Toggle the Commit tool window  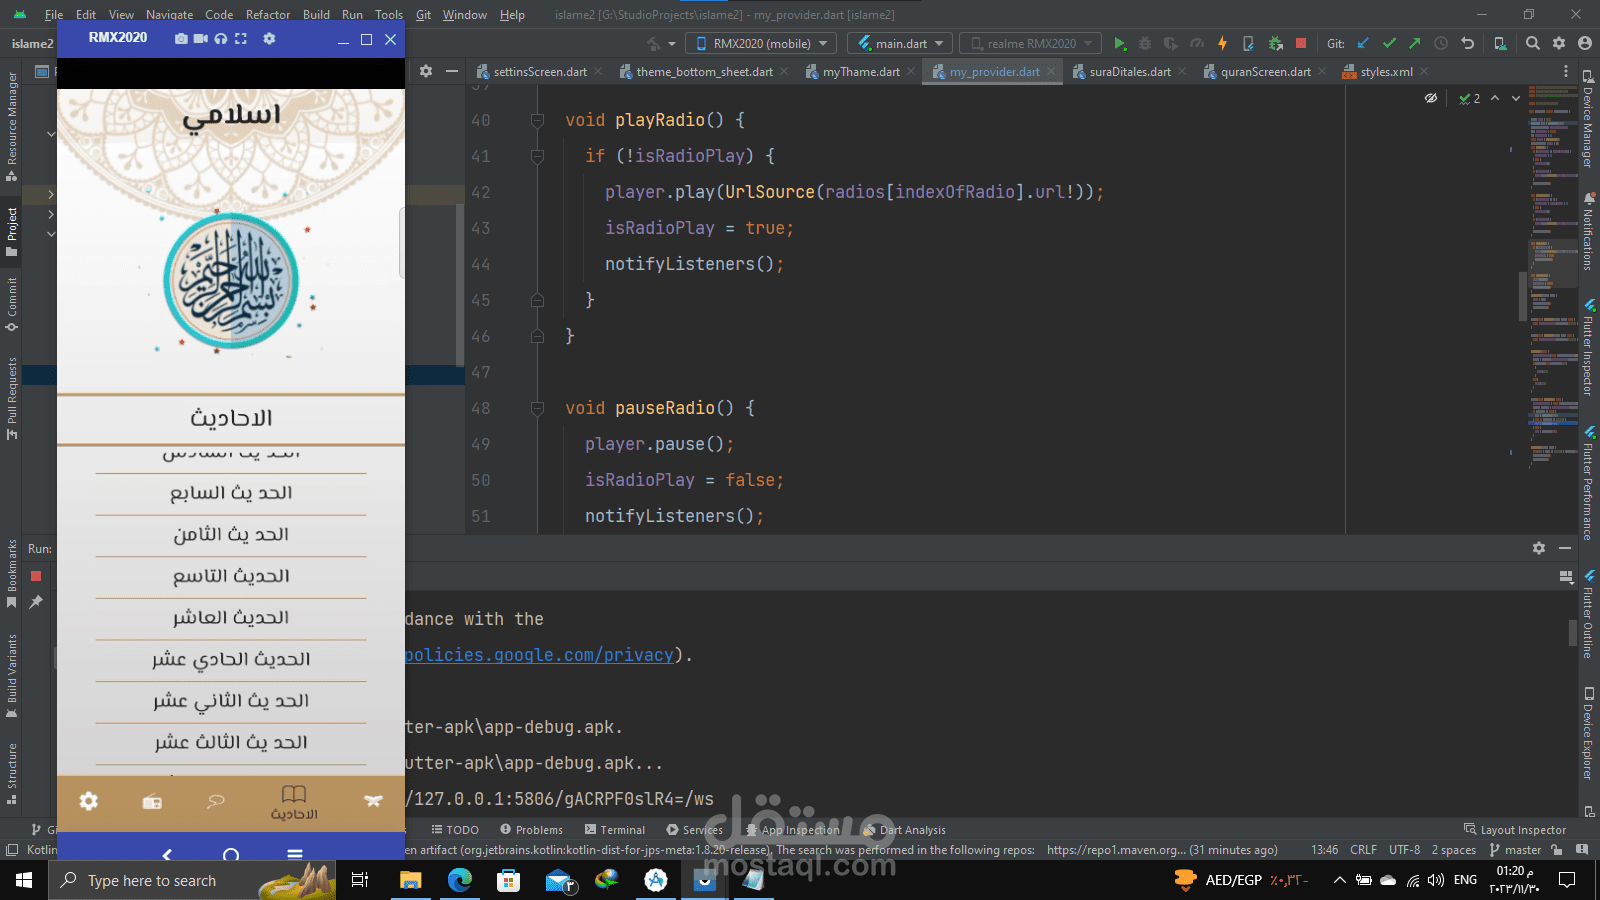click(12, 305)
